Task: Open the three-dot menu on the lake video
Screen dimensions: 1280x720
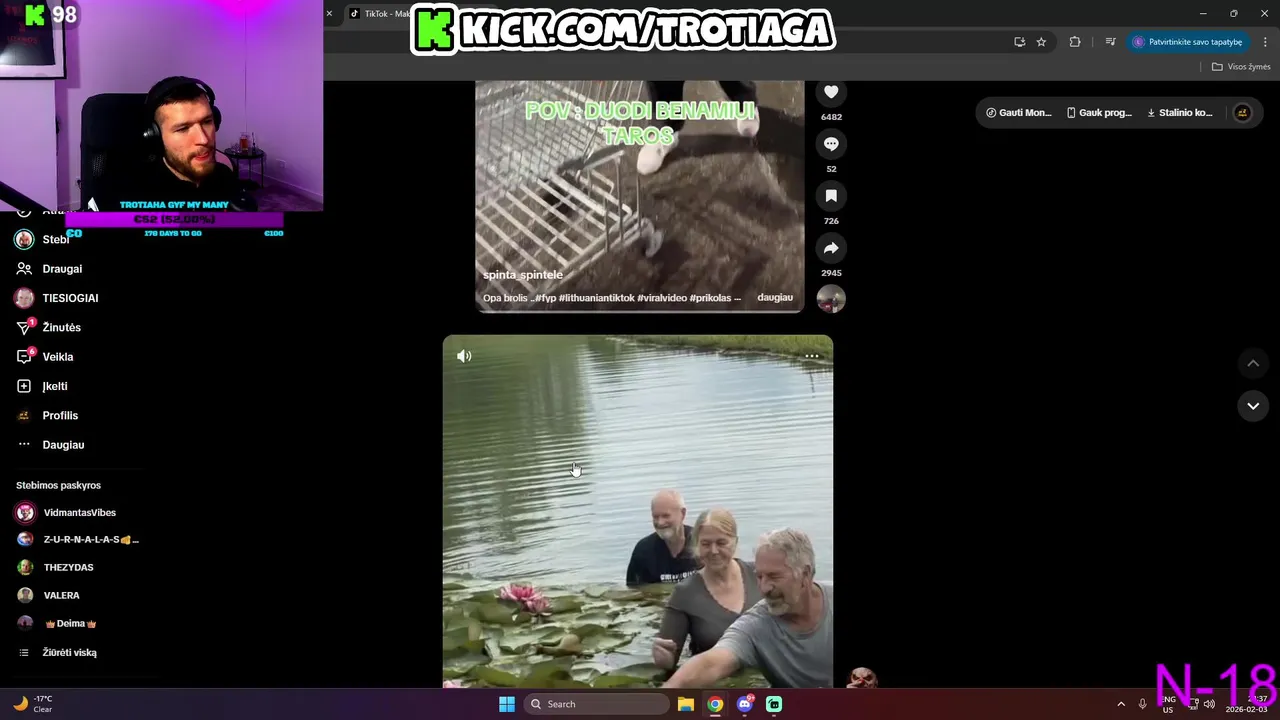Action: click(x=812, y=356)
